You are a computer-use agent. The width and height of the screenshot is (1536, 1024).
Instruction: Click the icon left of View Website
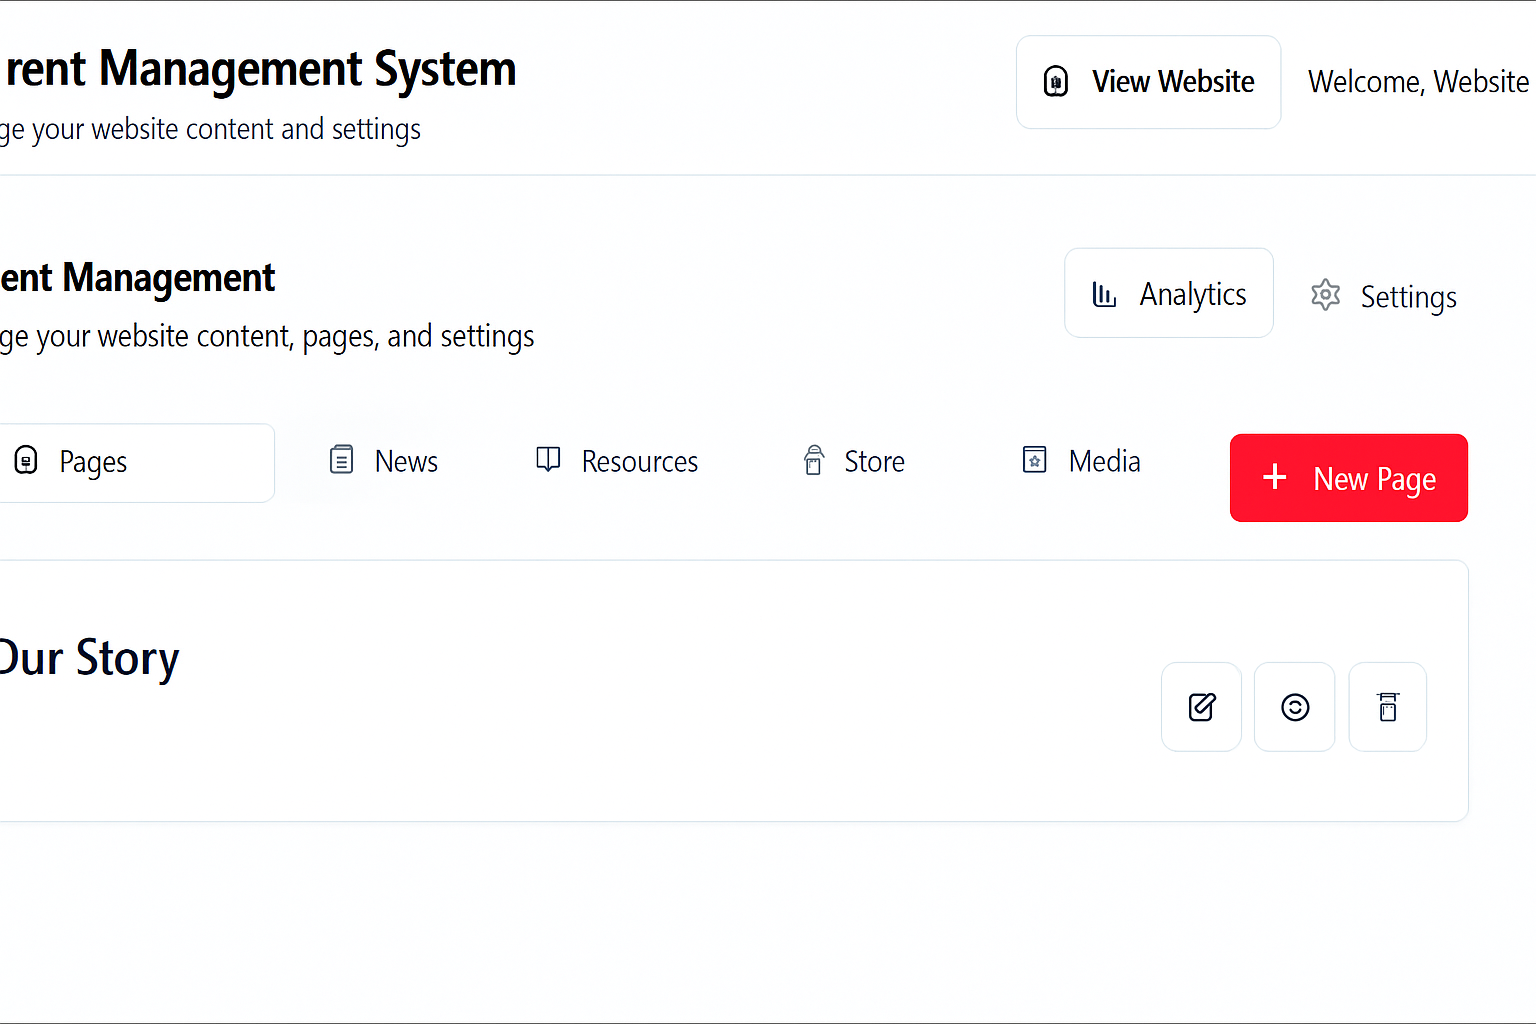pyautogui.click(x=1056, y=82)
